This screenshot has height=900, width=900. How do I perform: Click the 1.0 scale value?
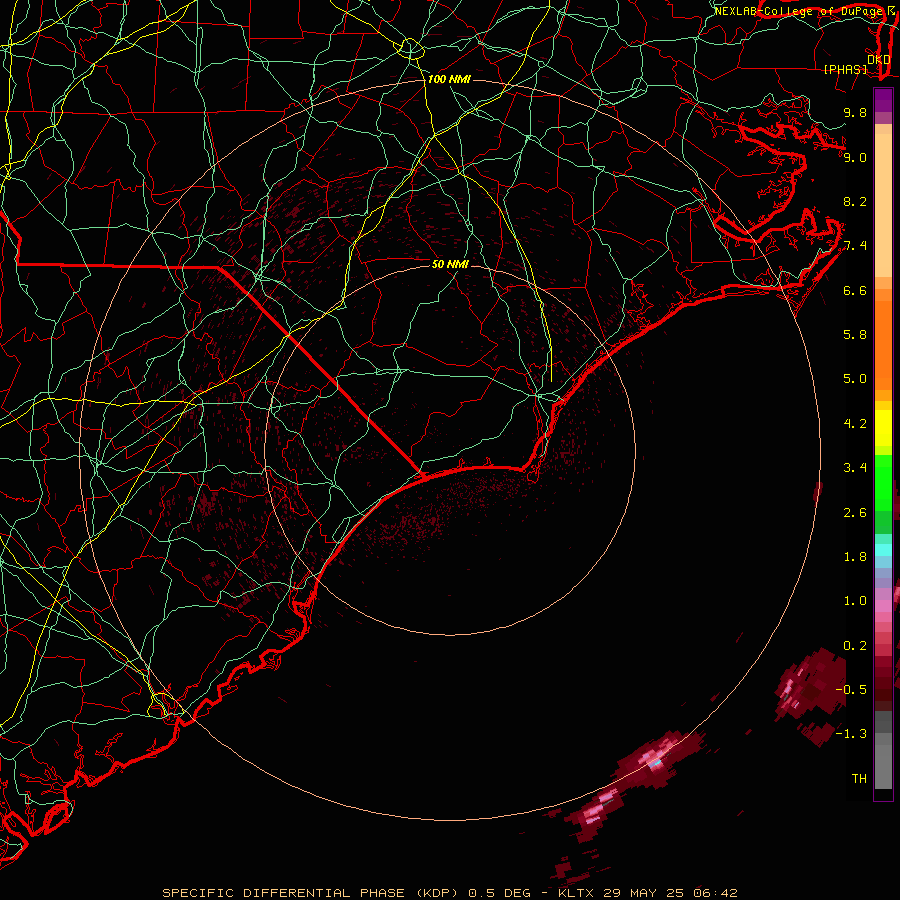pos(855,601)
